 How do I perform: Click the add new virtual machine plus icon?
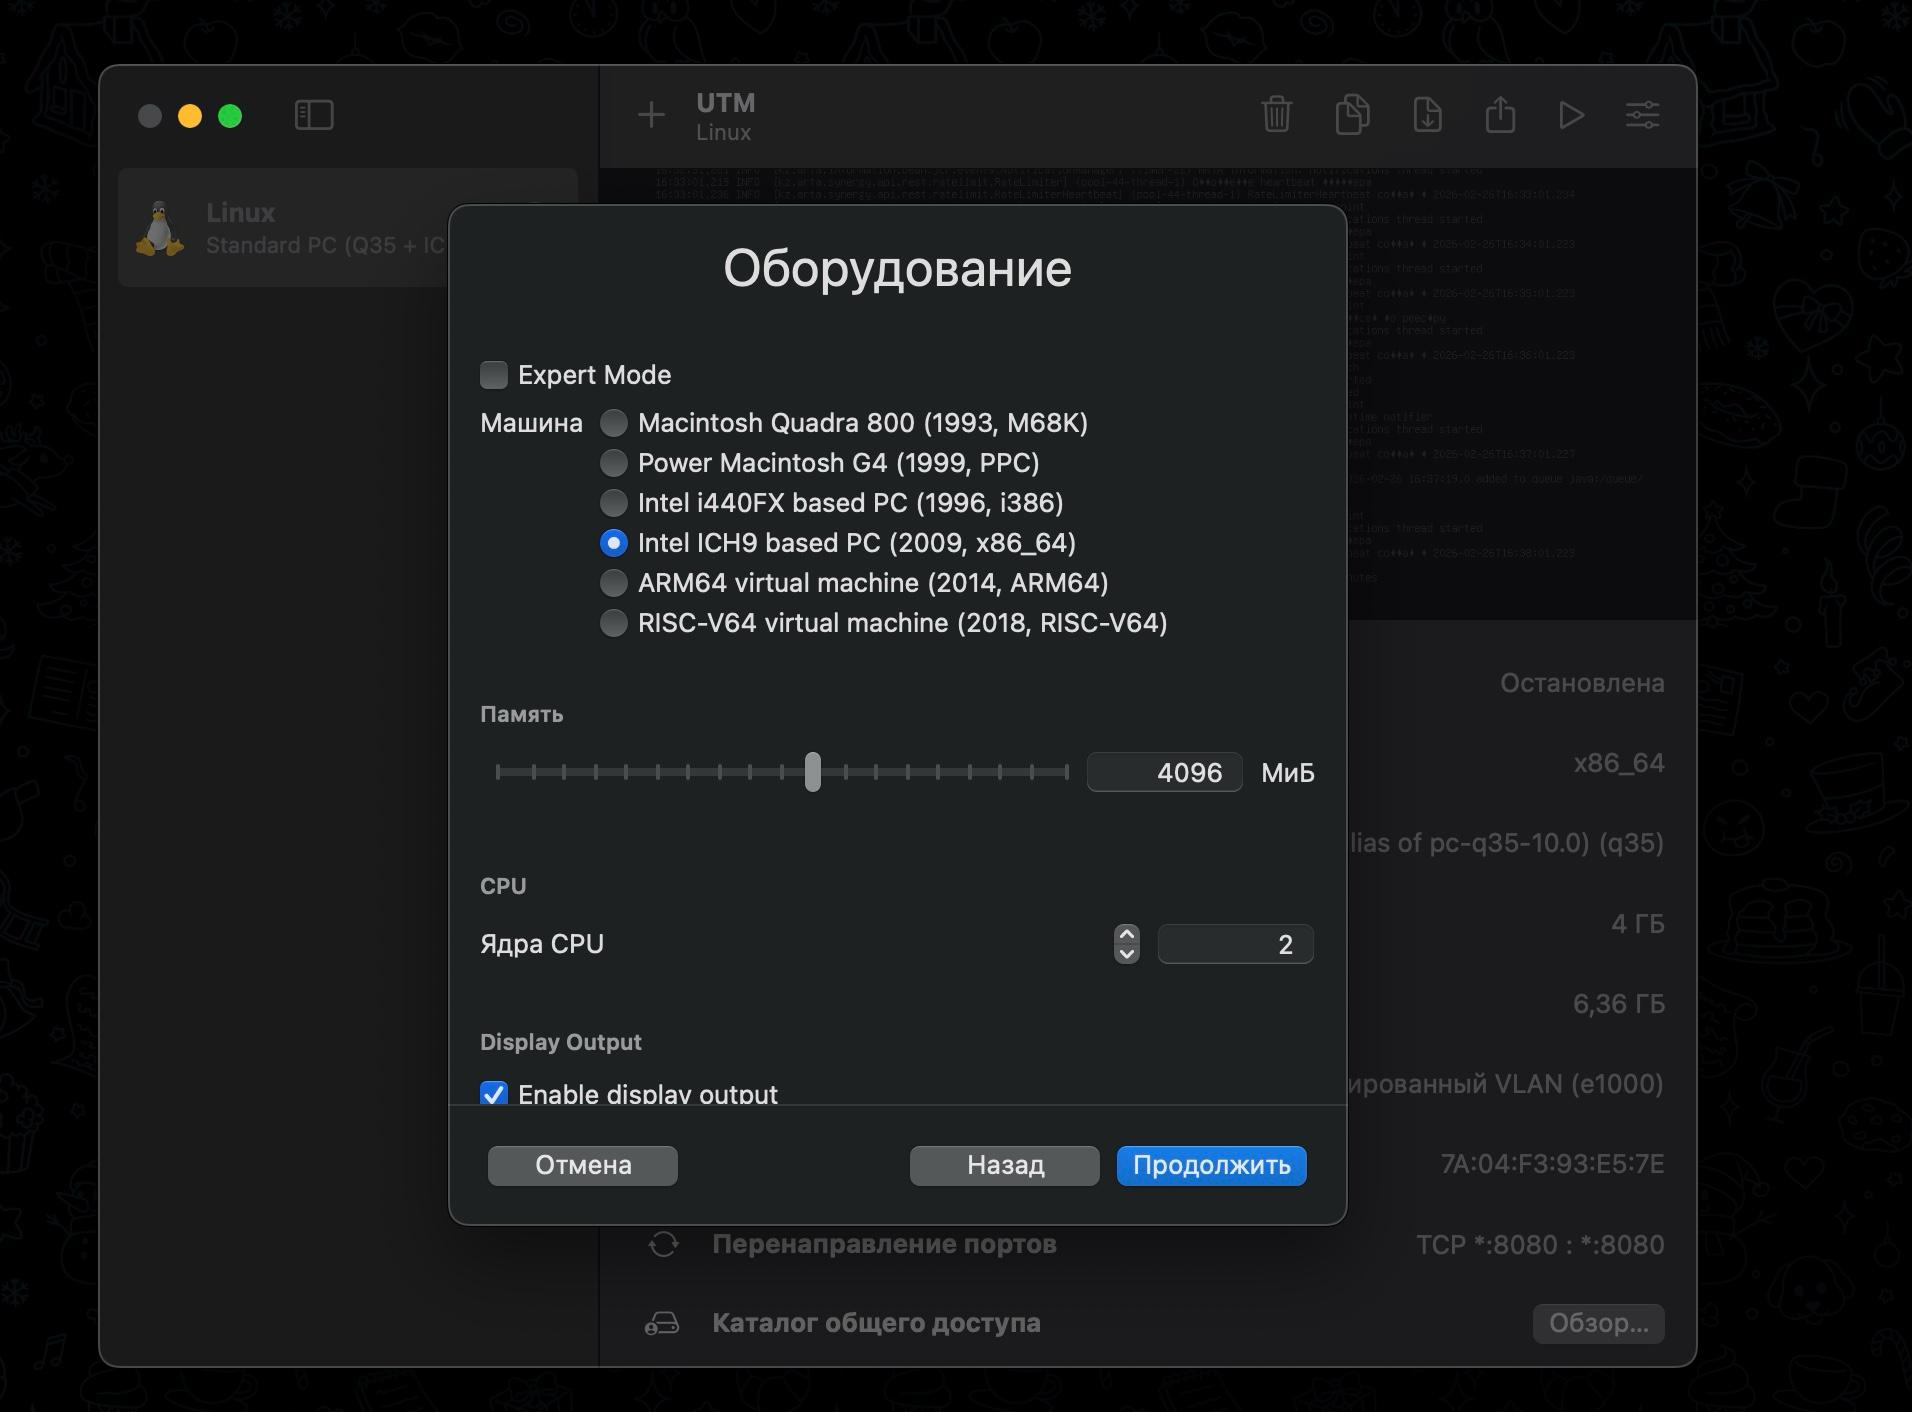click(651, 115)
